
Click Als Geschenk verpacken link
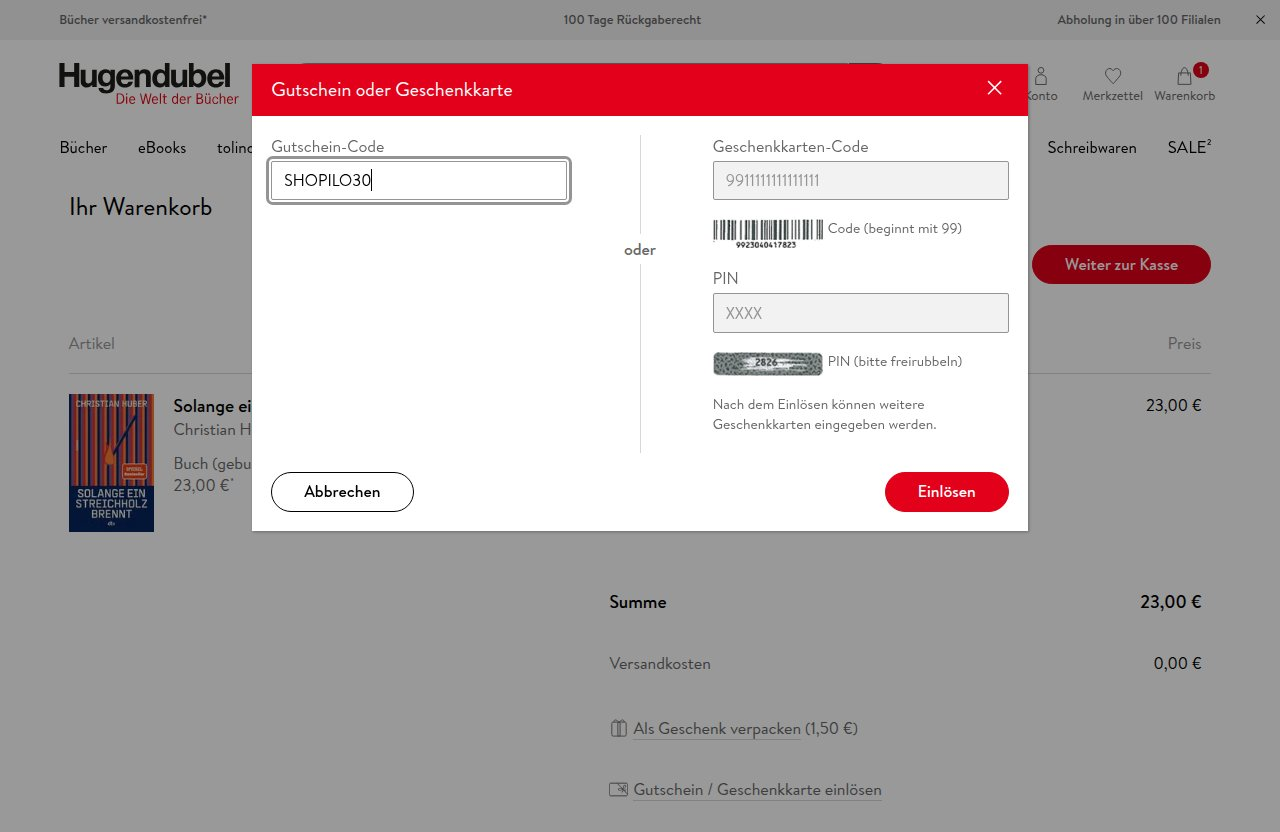click(717, 729)
